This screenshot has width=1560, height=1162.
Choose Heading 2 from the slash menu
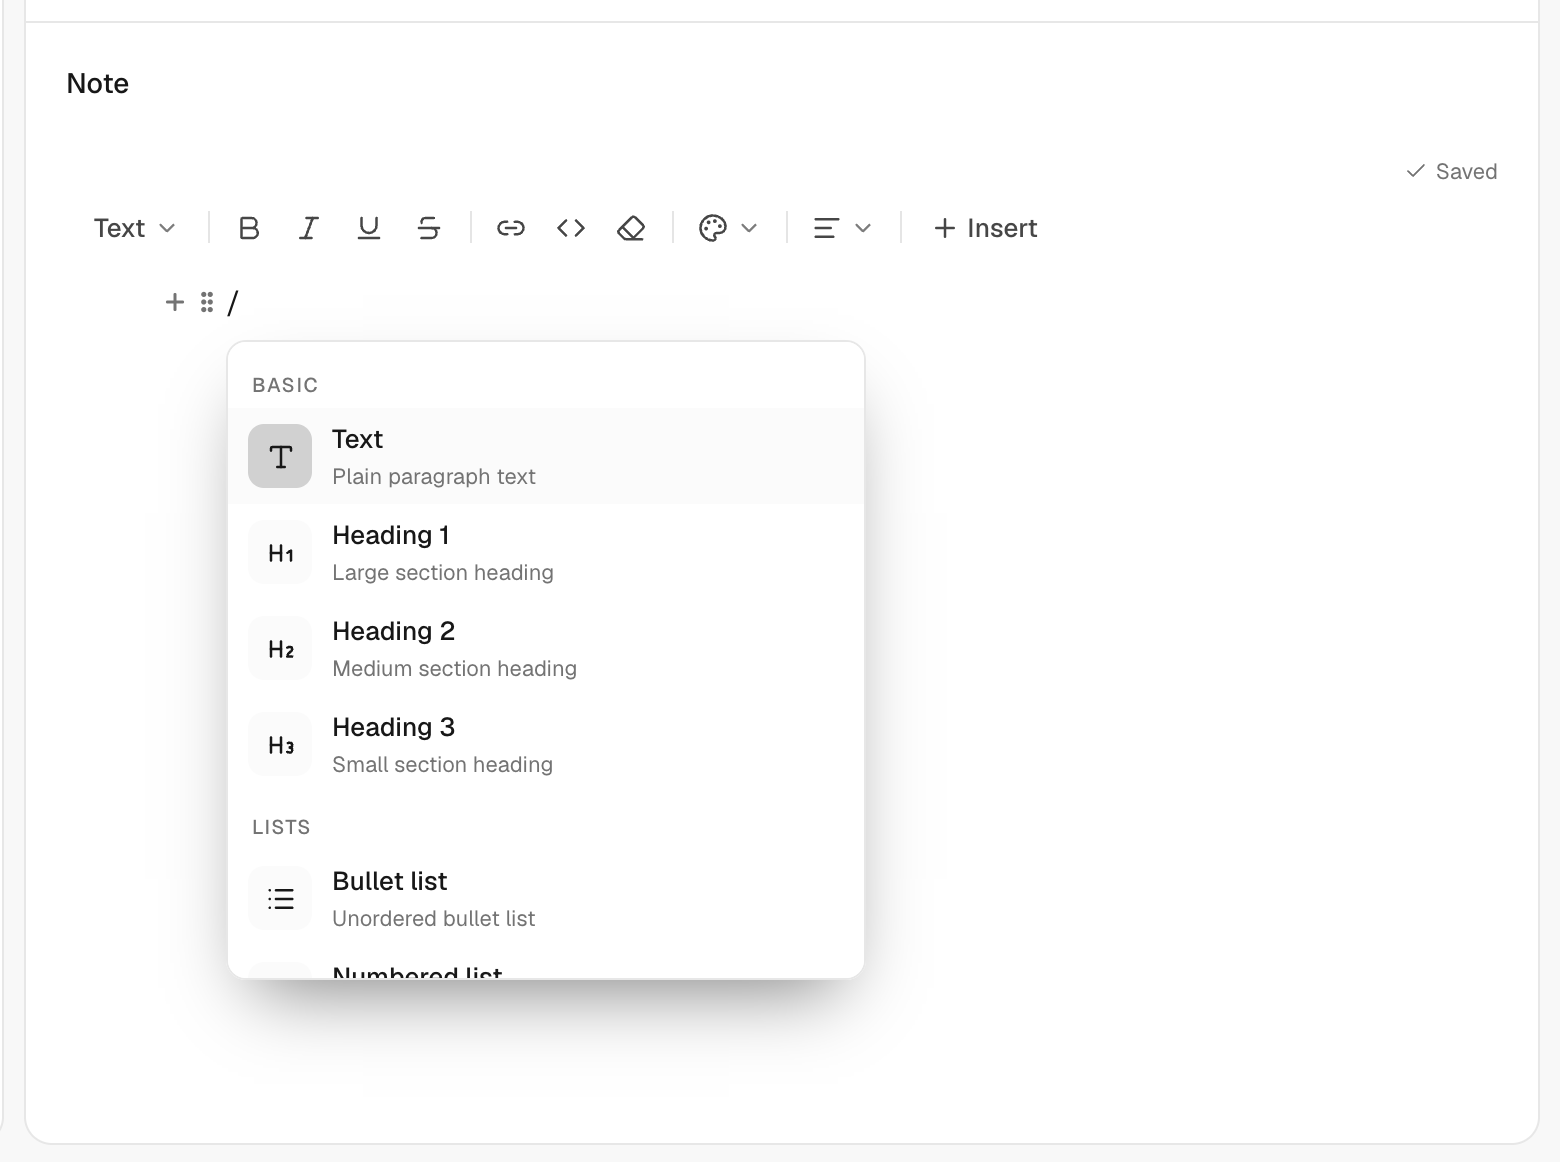pyautogui.click(x=546, y=648)
